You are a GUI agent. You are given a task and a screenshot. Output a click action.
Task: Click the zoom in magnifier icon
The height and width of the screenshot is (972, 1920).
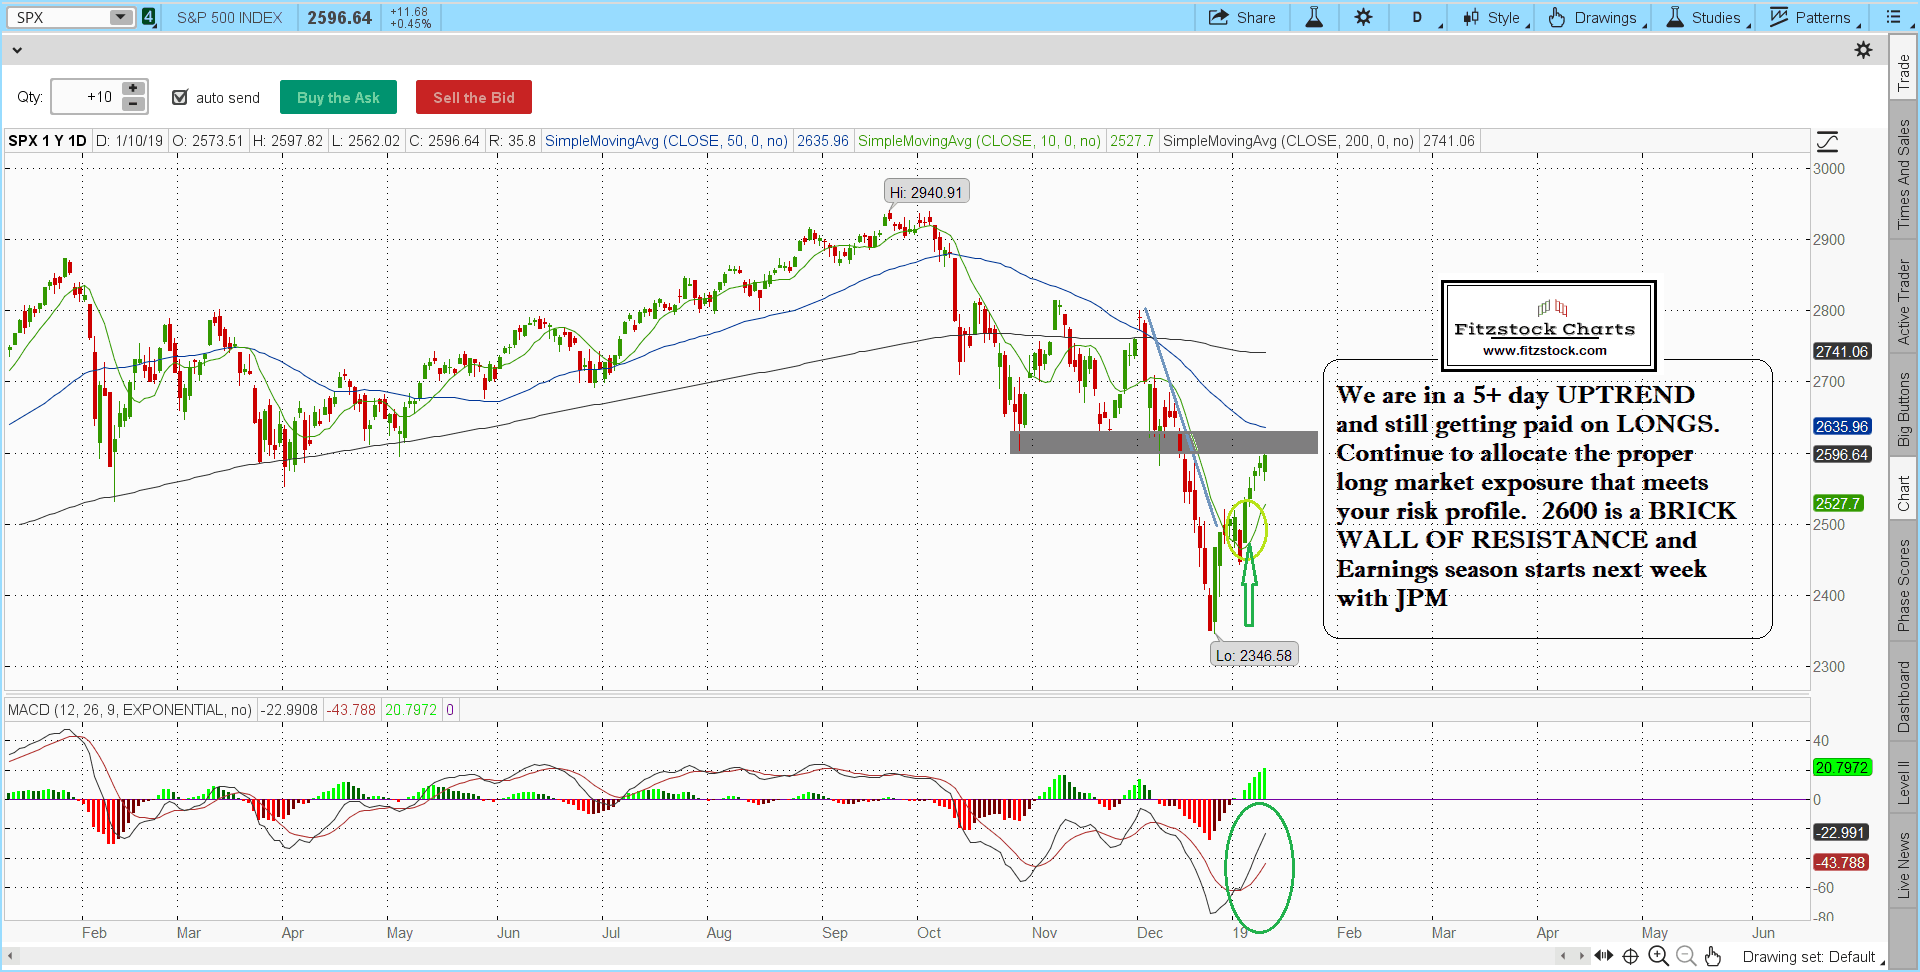1658,956
